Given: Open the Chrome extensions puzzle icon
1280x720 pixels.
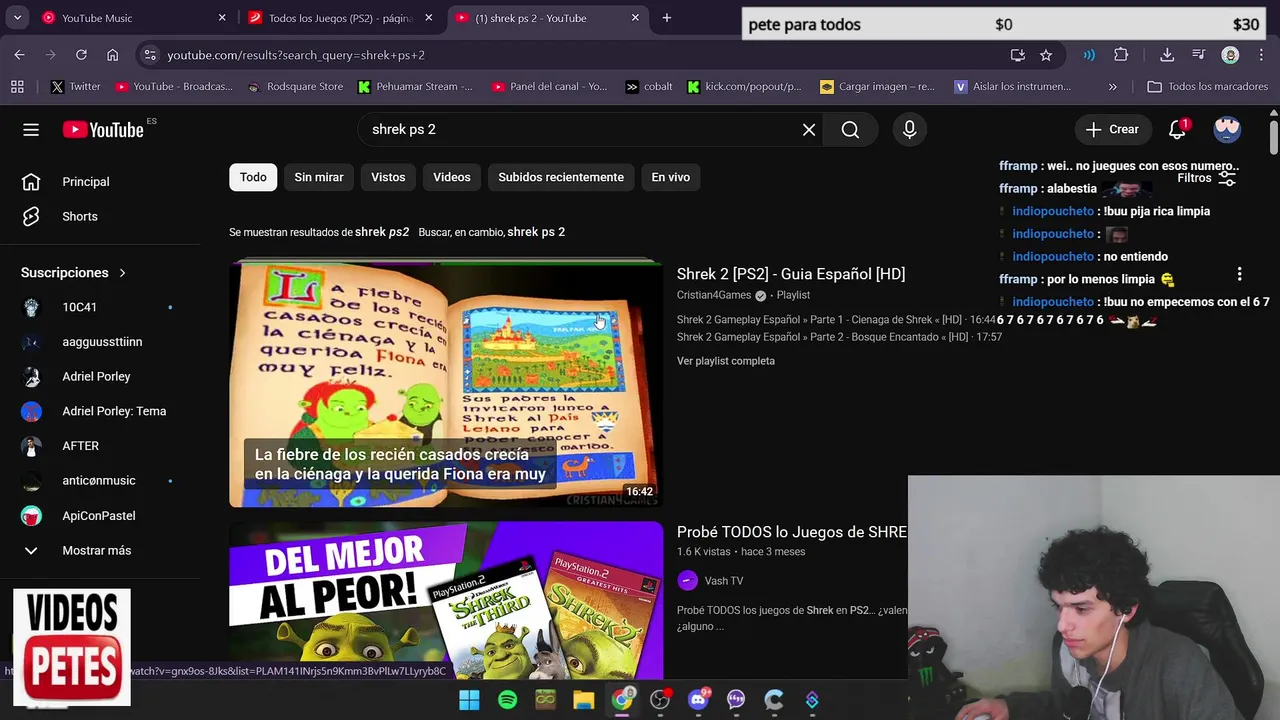Looking at the screenshot, I should click(1121, 55).
